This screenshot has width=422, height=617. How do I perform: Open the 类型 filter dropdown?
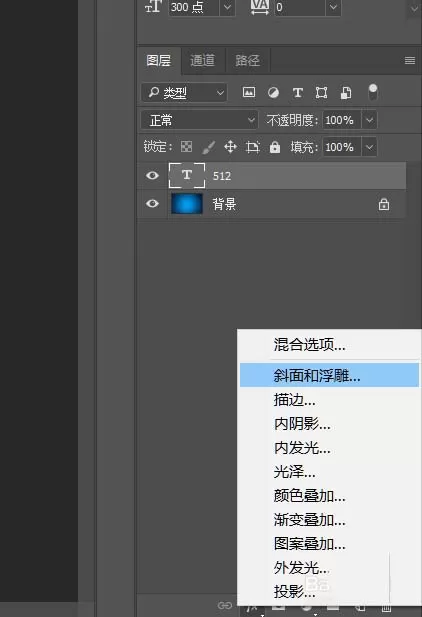(184, 93)
